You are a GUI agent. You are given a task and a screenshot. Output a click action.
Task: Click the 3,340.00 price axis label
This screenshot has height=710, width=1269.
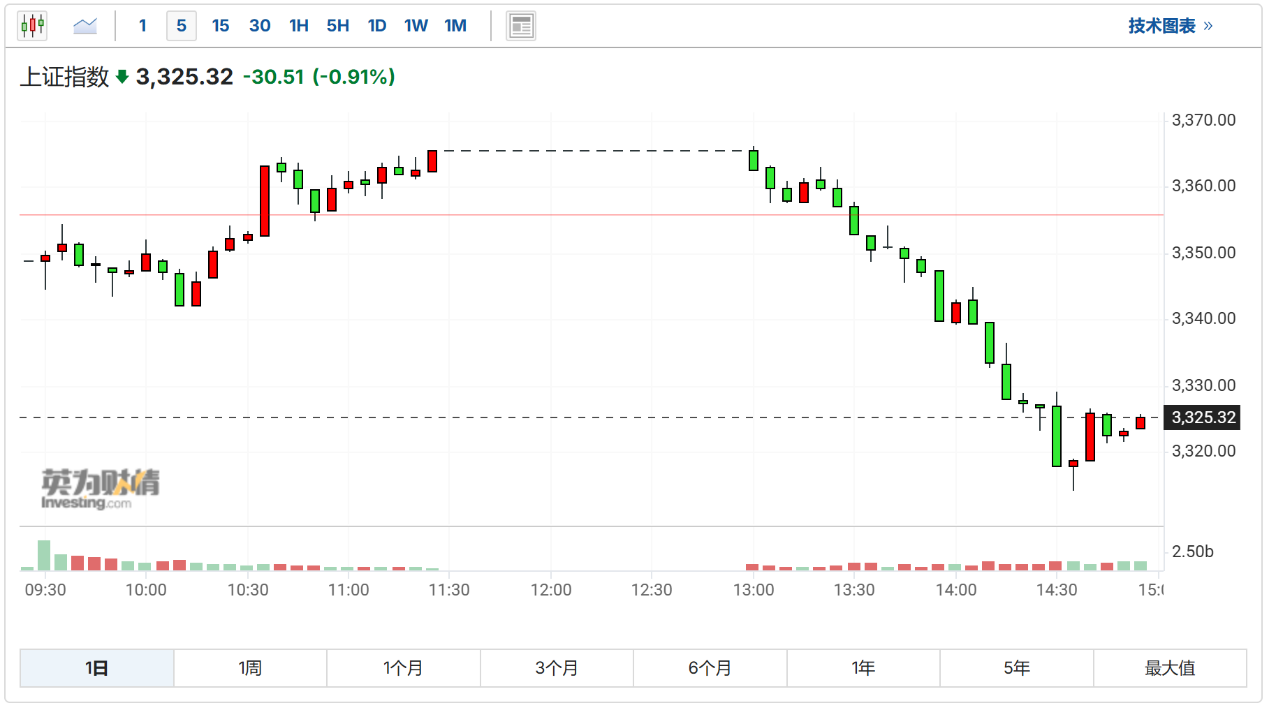click(x=1203, y=319)
